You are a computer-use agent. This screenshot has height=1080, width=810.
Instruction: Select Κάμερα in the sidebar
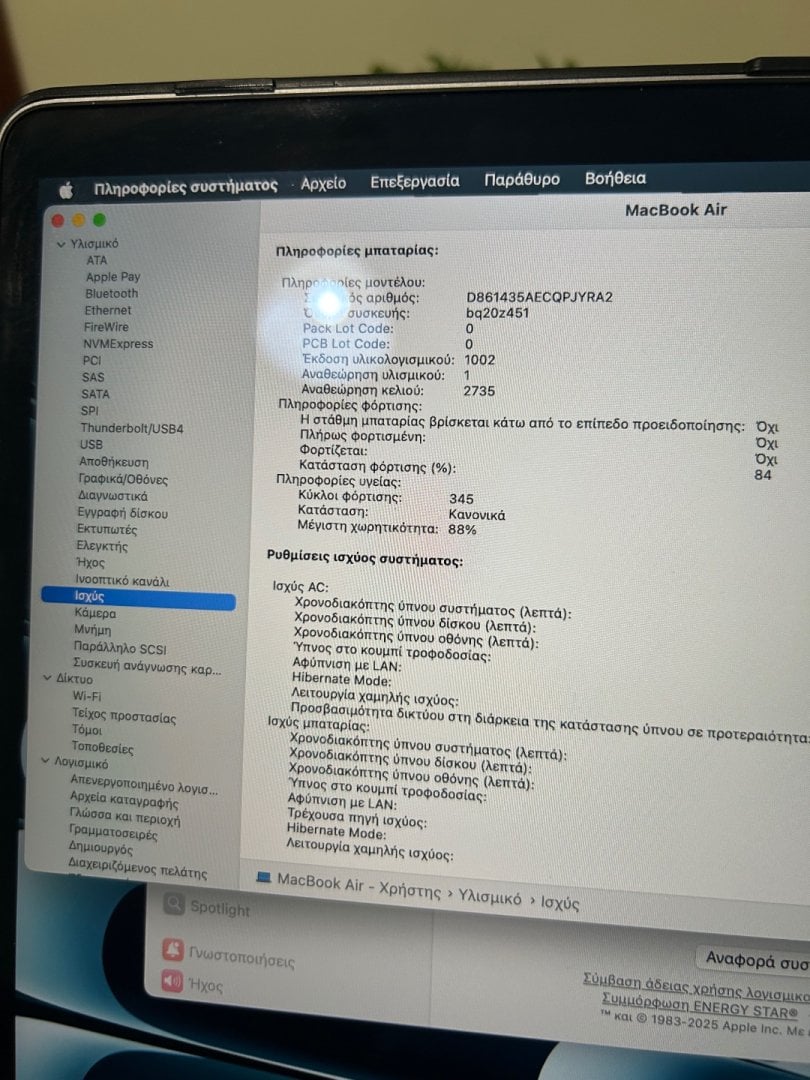[x=95, y=613]
